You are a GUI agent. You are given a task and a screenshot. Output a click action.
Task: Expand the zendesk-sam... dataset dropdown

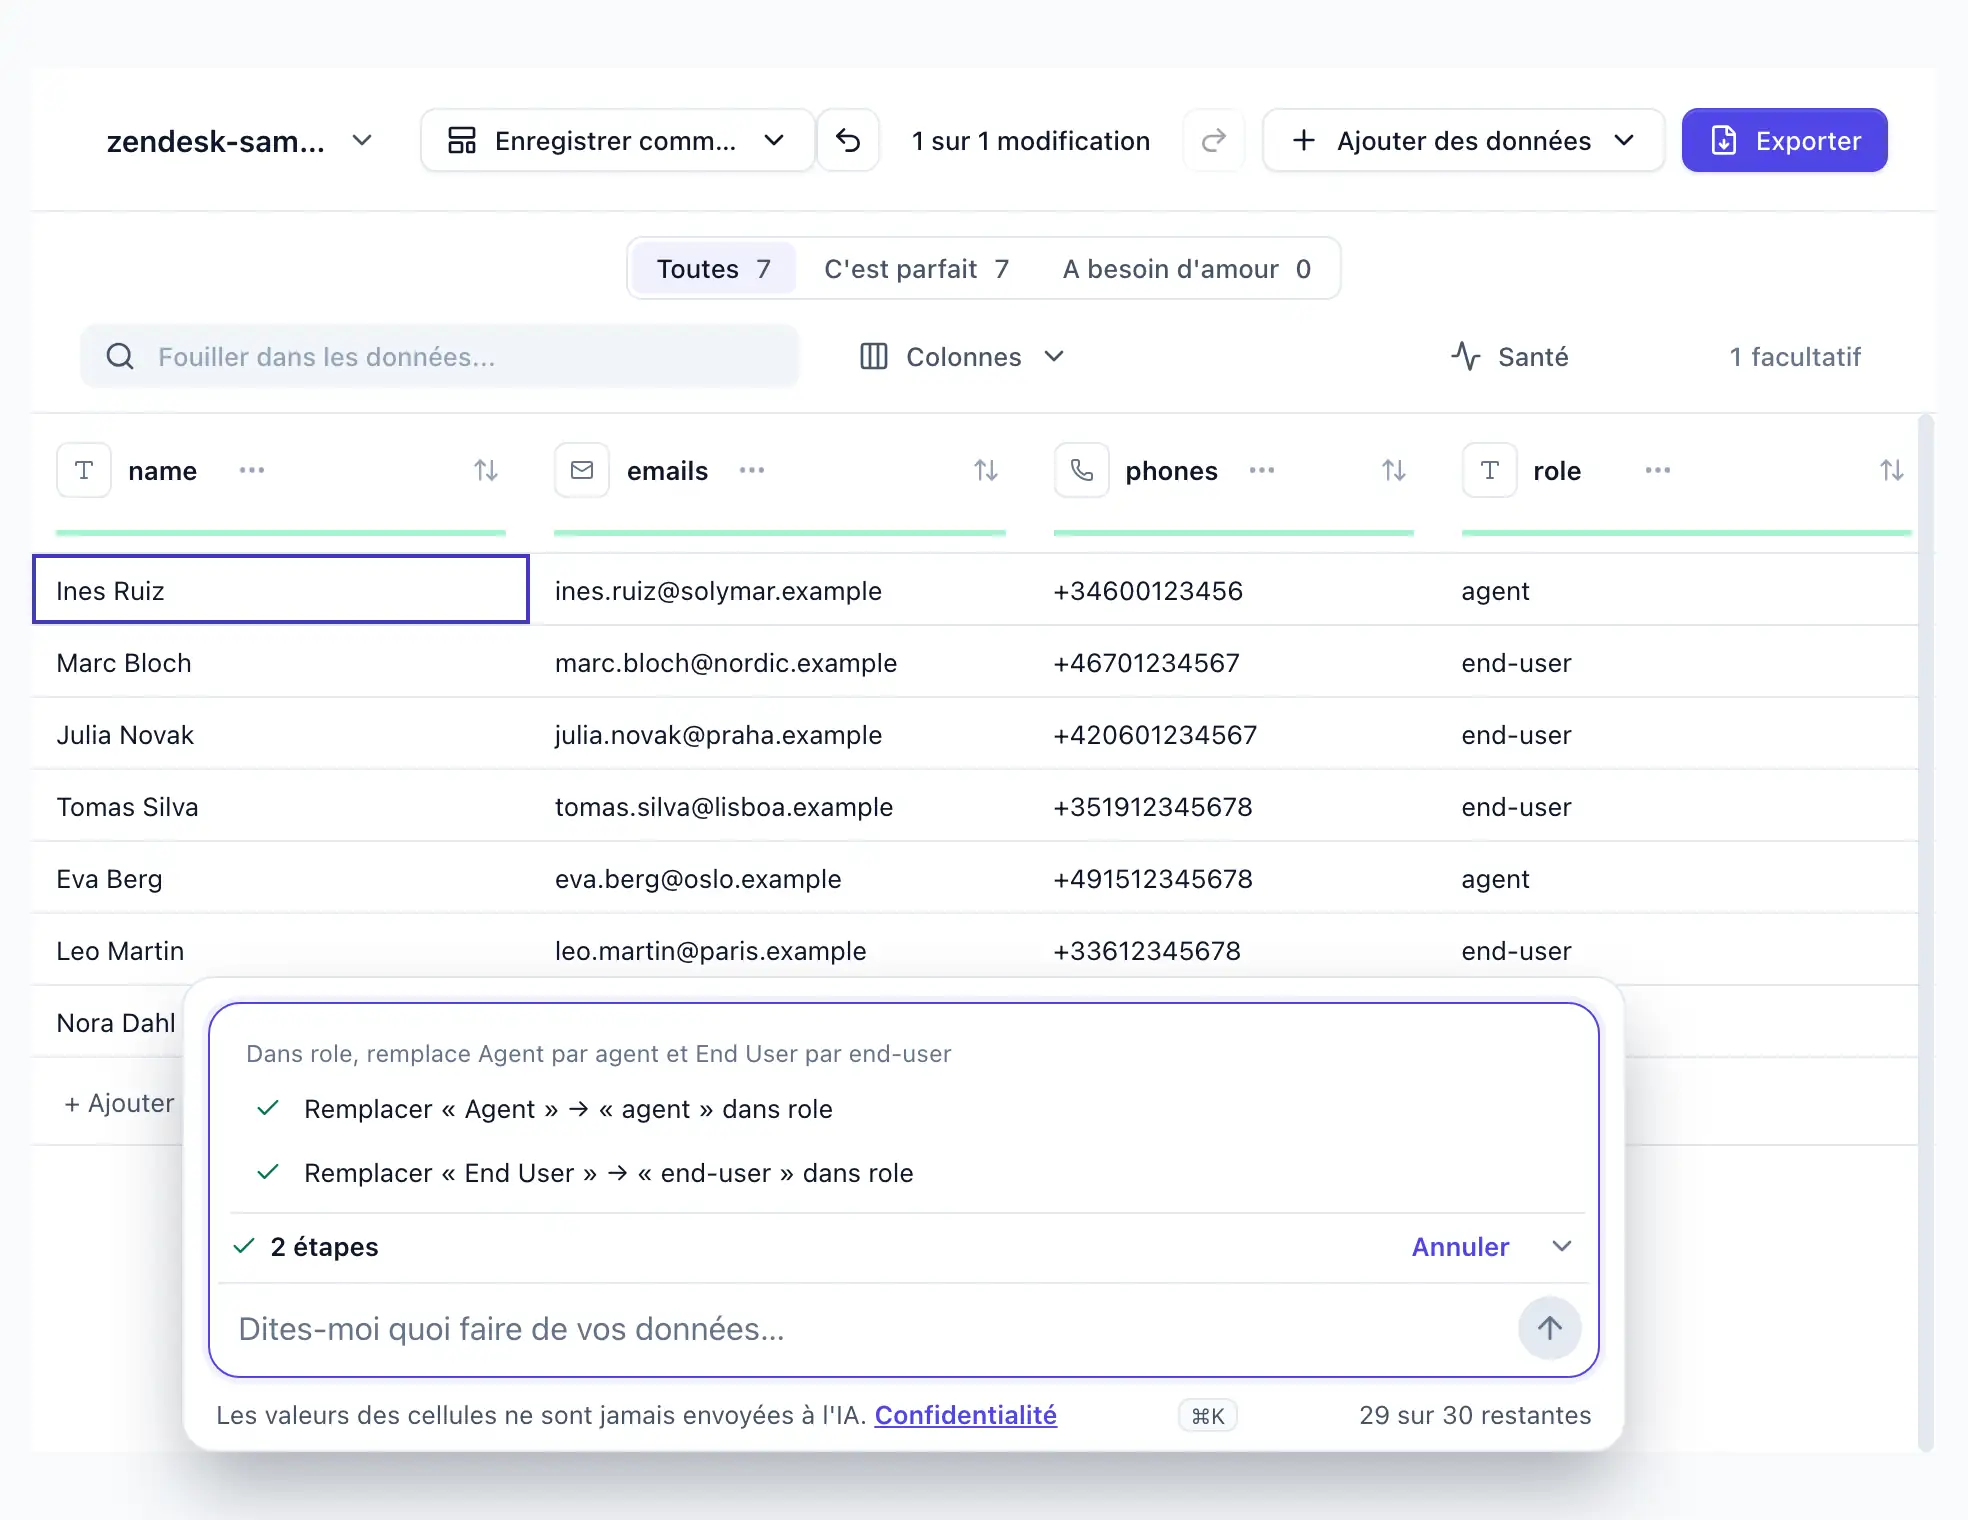click(240, 141)
